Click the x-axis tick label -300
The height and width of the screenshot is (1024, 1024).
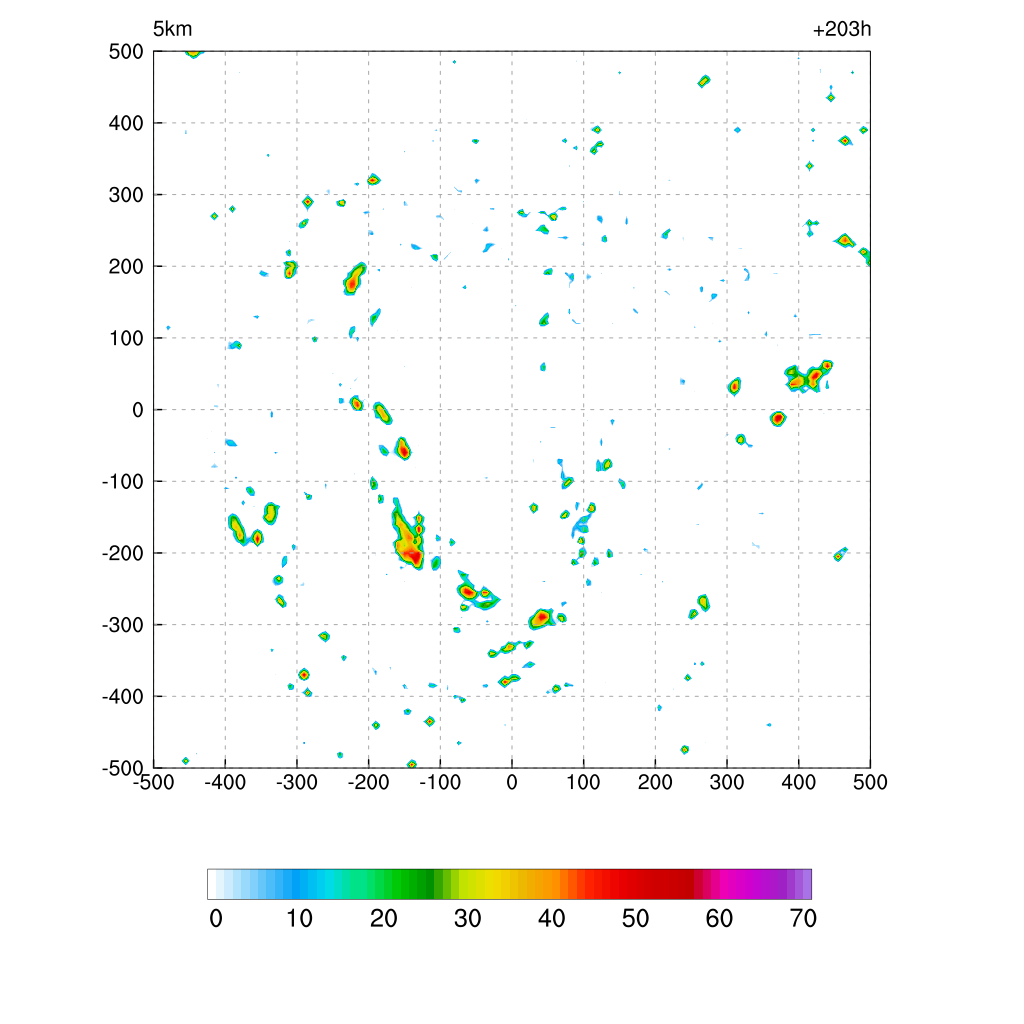click(296, 782)
